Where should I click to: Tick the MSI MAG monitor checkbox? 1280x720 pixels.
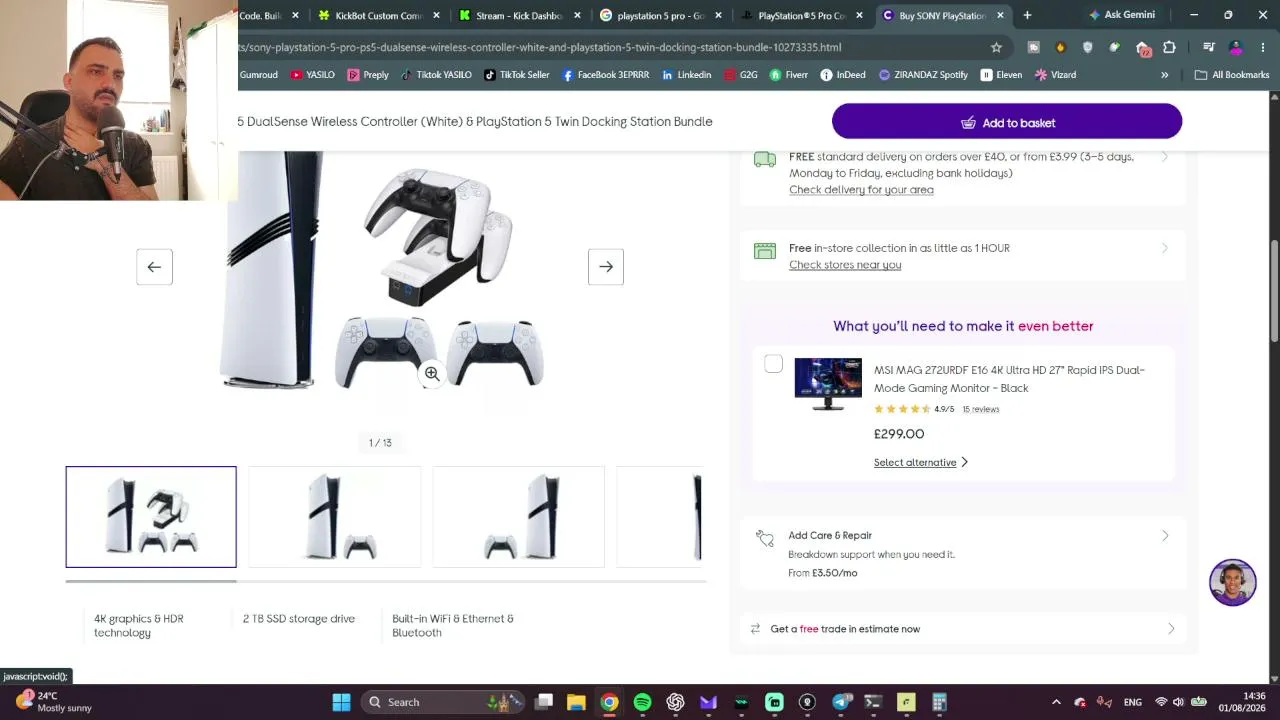(773, 364)
